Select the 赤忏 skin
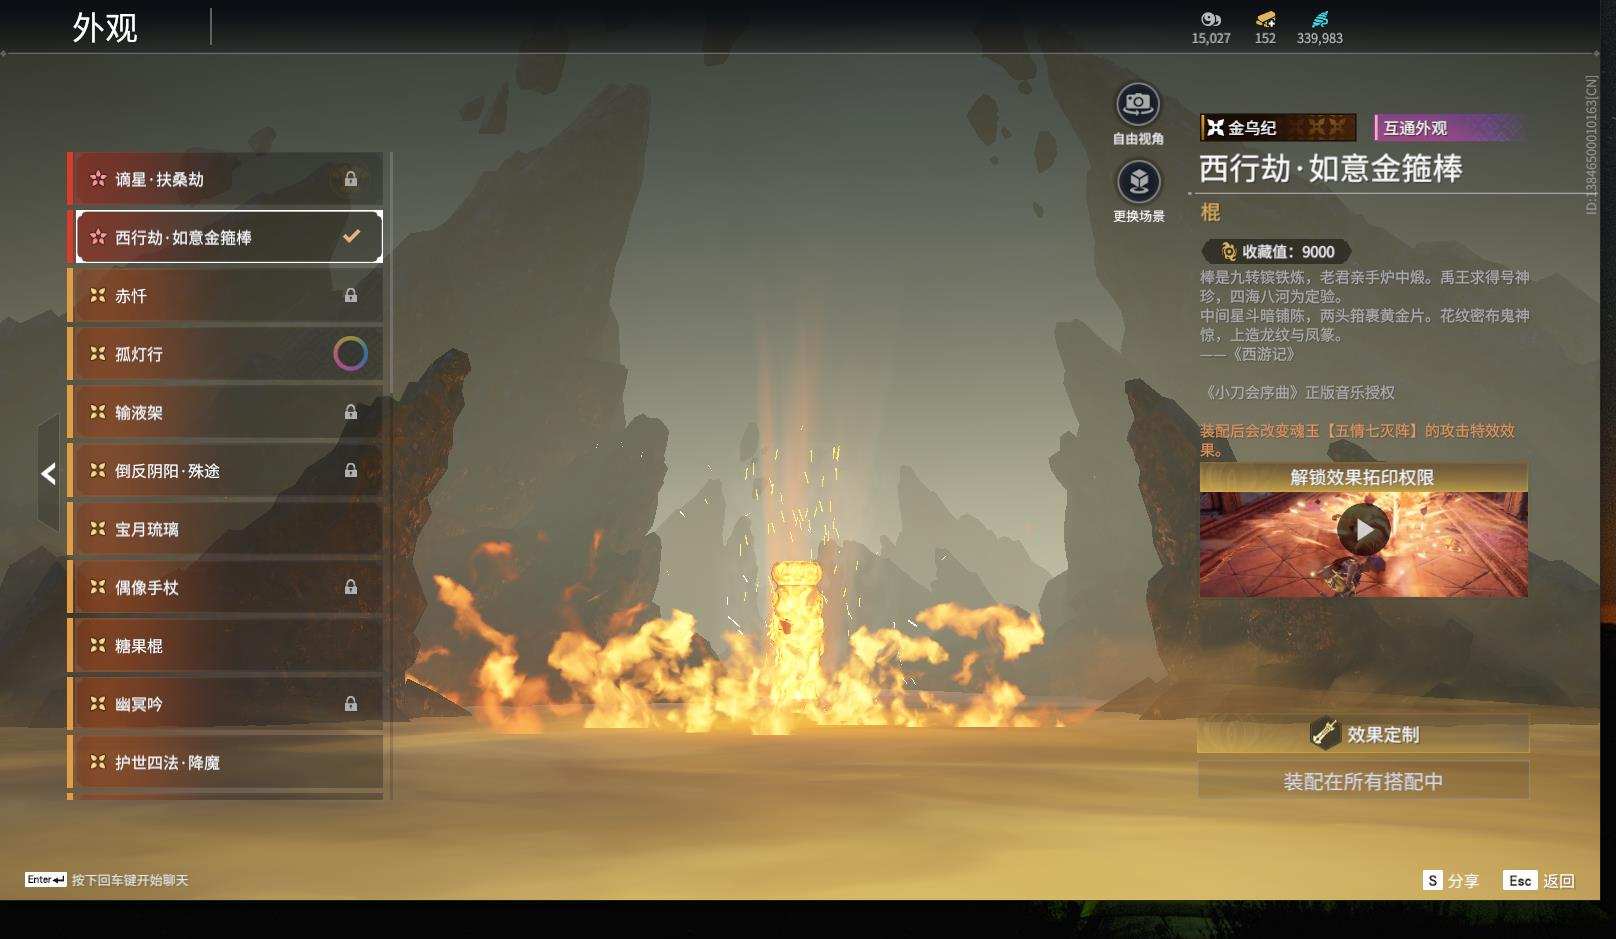This screenshot has height=939, width=1616. (x=225, y=295)
